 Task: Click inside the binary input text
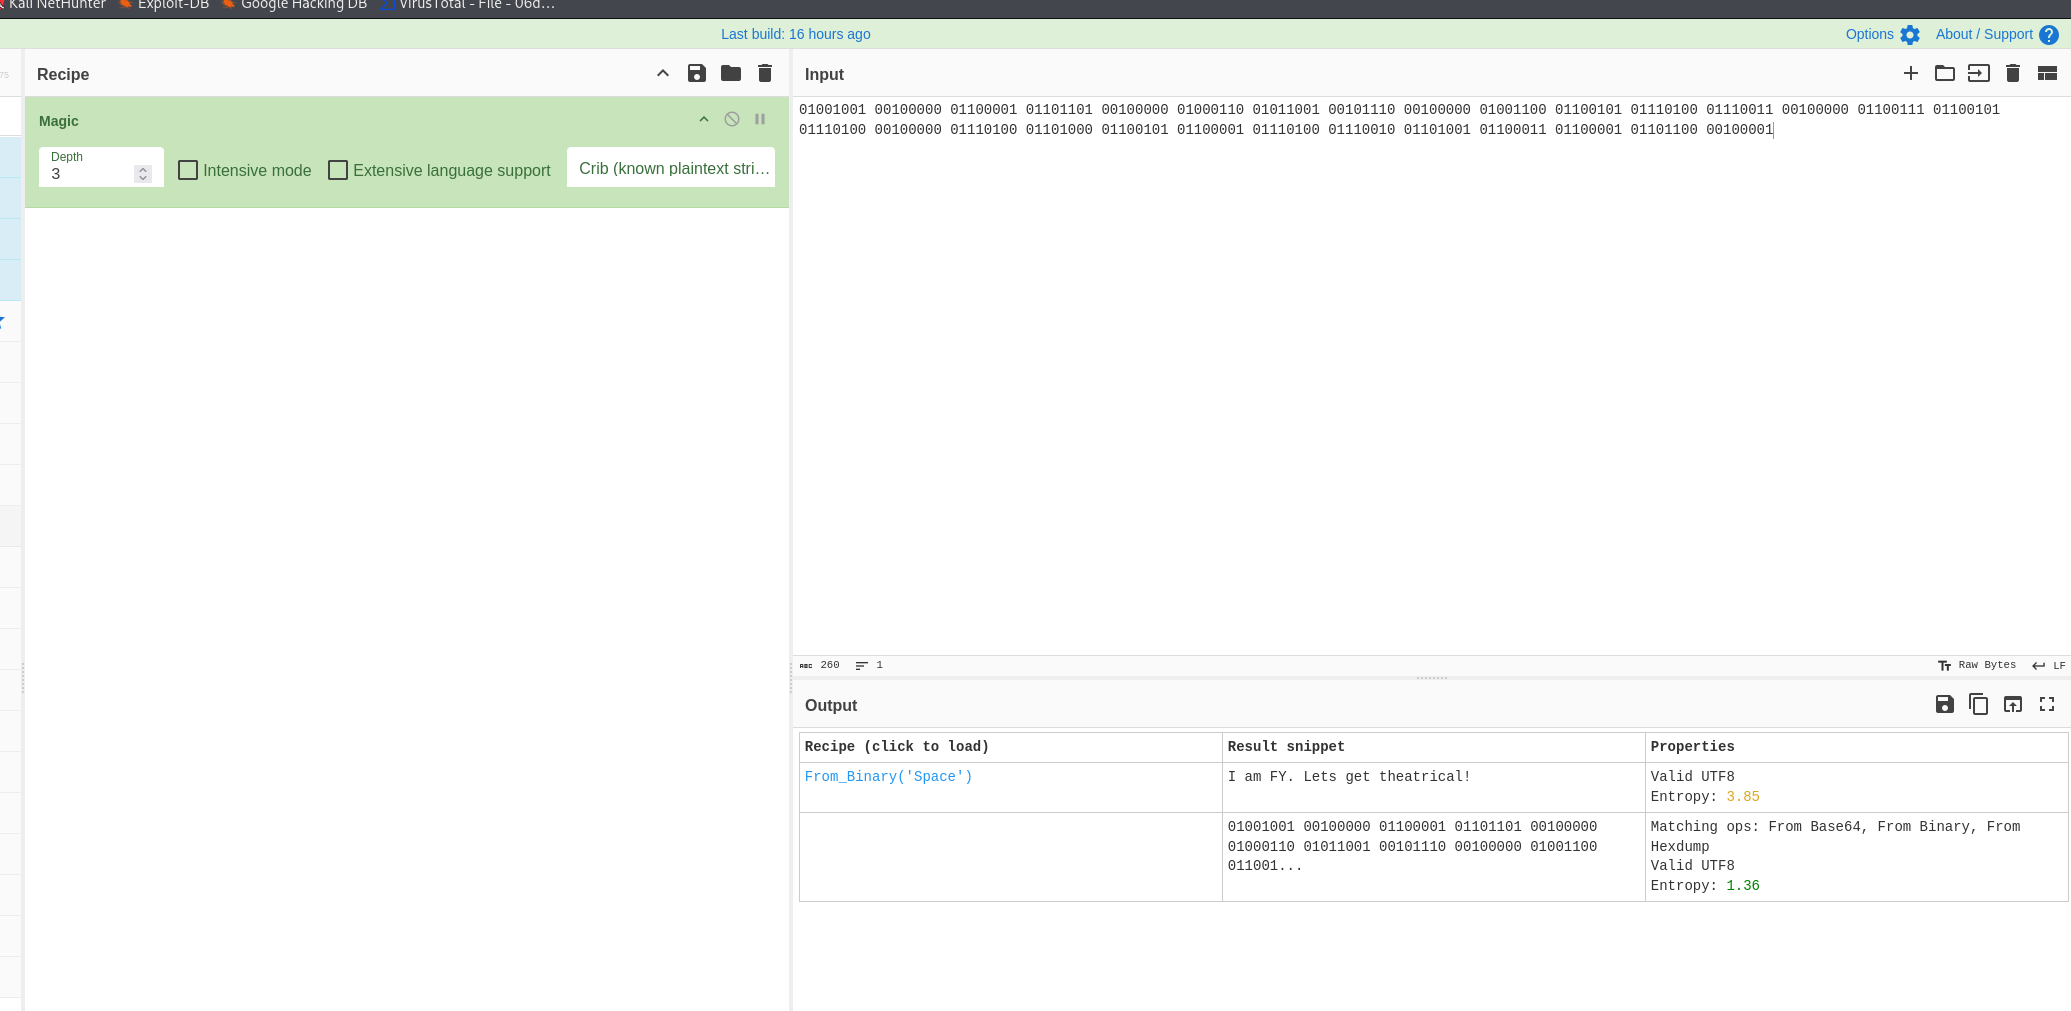(x=1399, y=119)
